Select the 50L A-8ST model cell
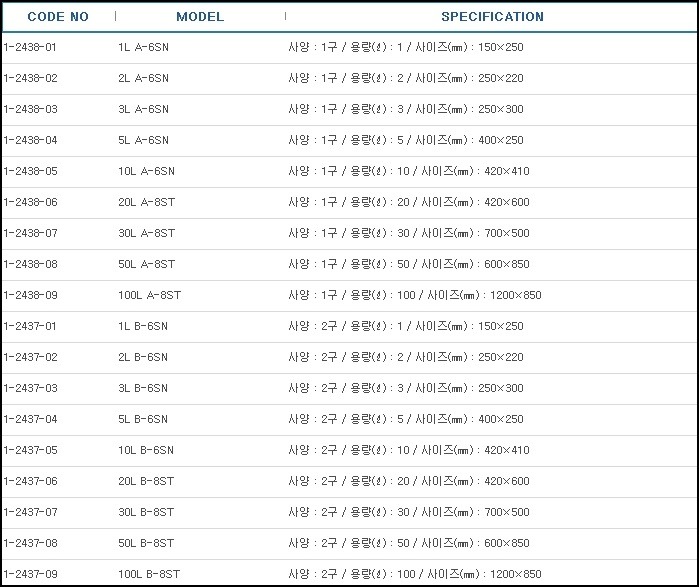This screenshot has width=699, height=587. click(x=147, y=264)
